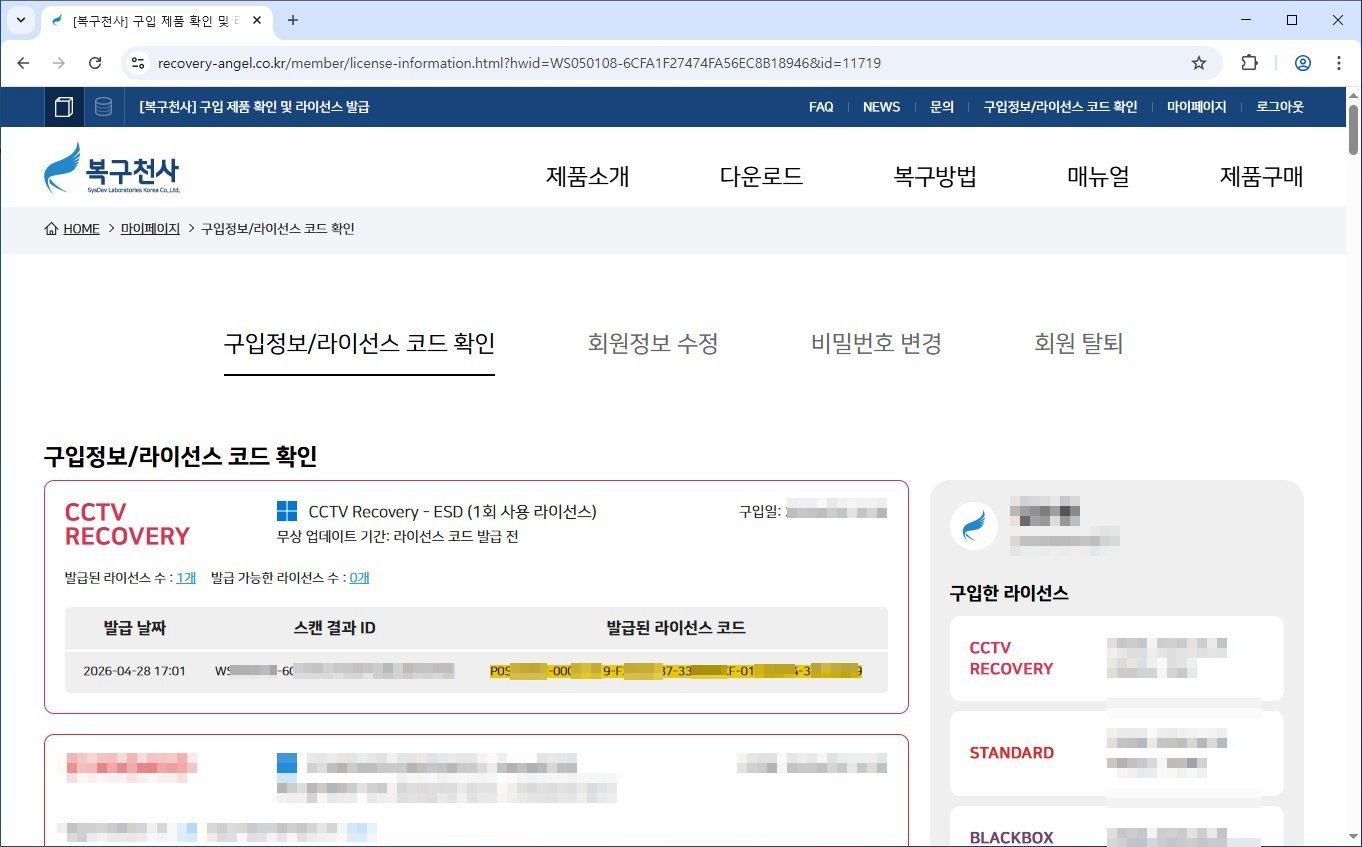Click the 복구천사 logo
Image resolution: width=1362 pixels, height=847 pixels.
(x=112, y=168)
